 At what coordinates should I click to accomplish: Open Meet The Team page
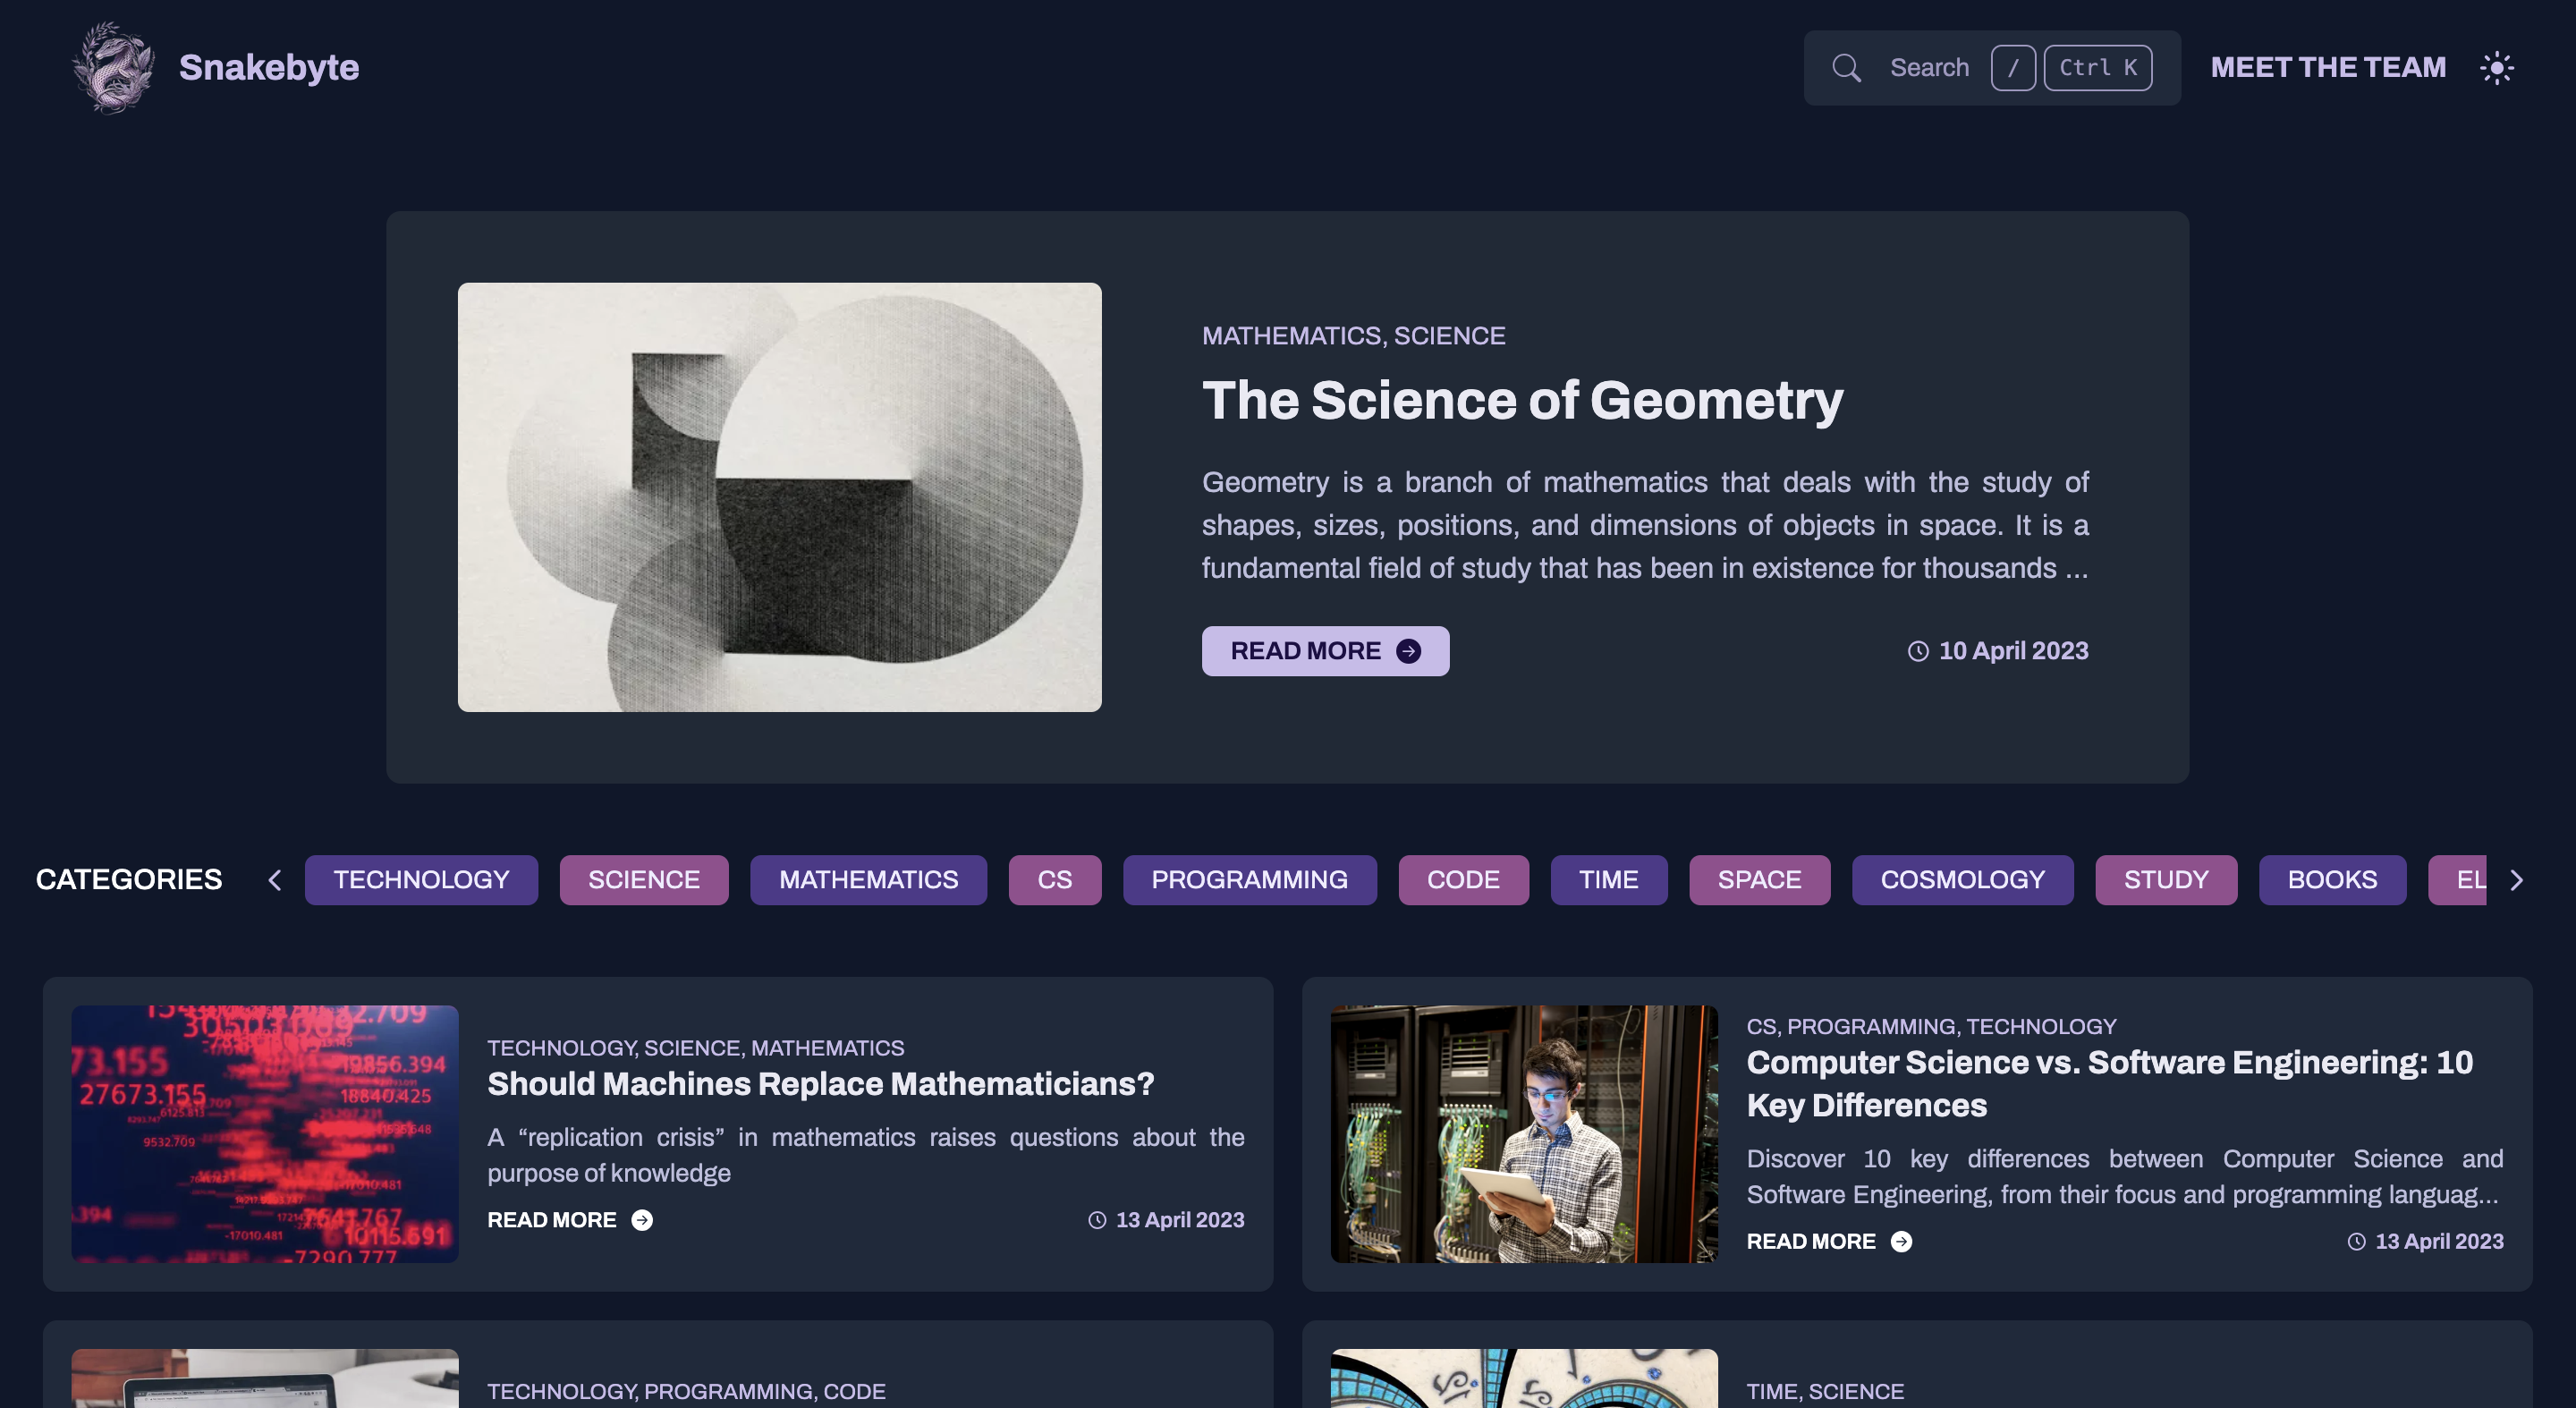2328,67
